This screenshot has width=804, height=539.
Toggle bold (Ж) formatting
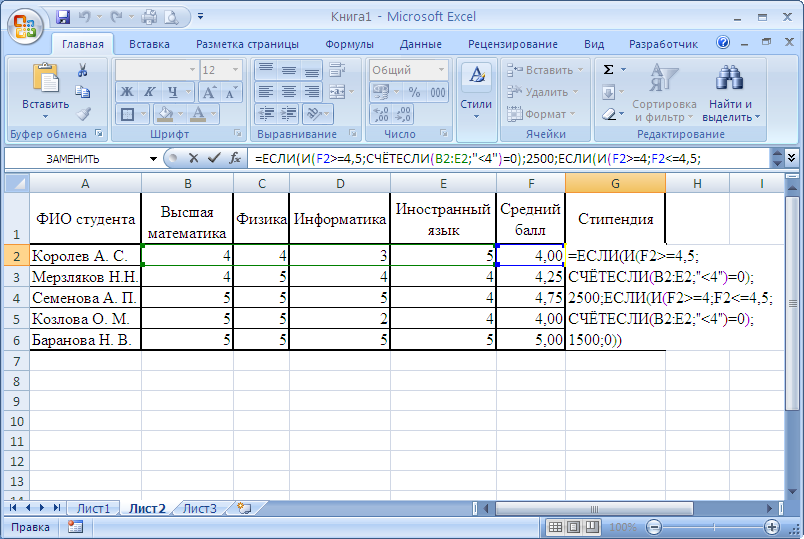(x=127, y=92)
